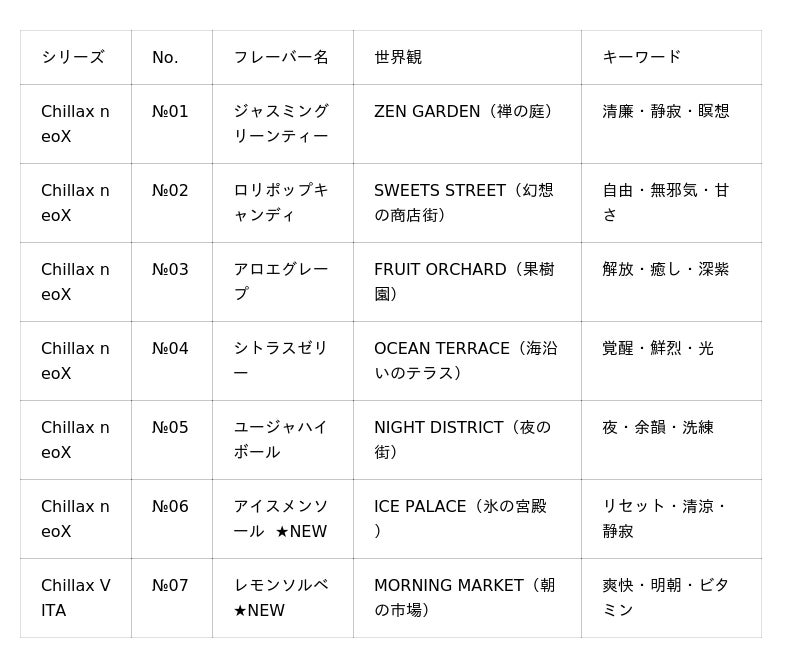Viewport: 800px width, 668px height.
Task: Select the Chillax VITA series cell
Action: point(76,598)
